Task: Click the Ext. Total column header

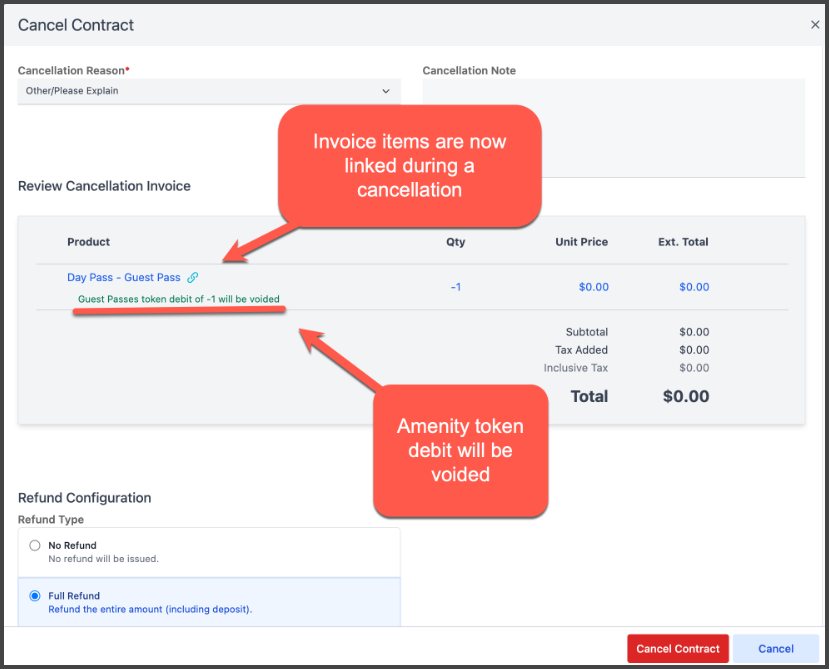Action: pos(683,242)
